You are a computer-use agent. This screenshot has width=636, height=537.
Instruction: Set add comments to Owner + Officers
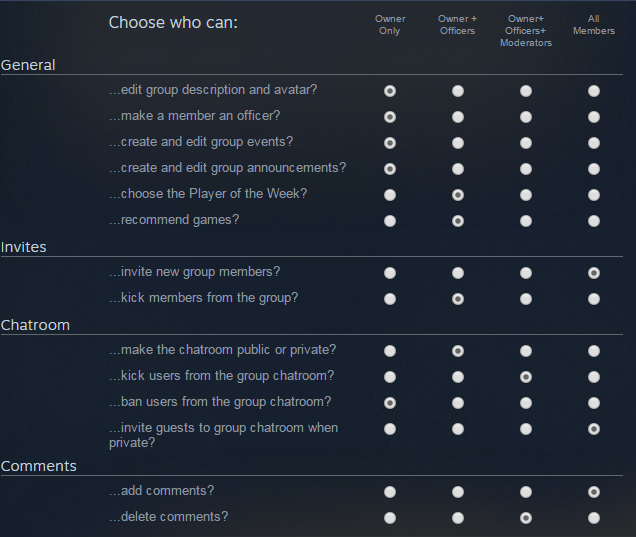pos(458,492)
